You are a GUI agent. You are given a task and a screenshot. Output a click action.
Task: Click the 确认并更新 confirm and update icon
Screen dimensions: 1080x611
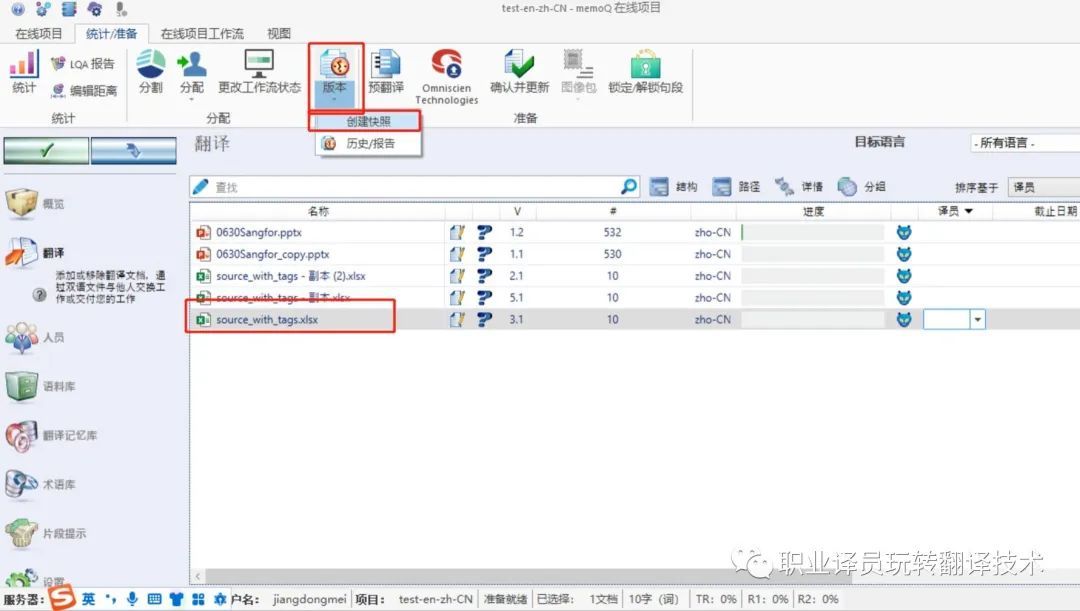(x=519, y=72)
